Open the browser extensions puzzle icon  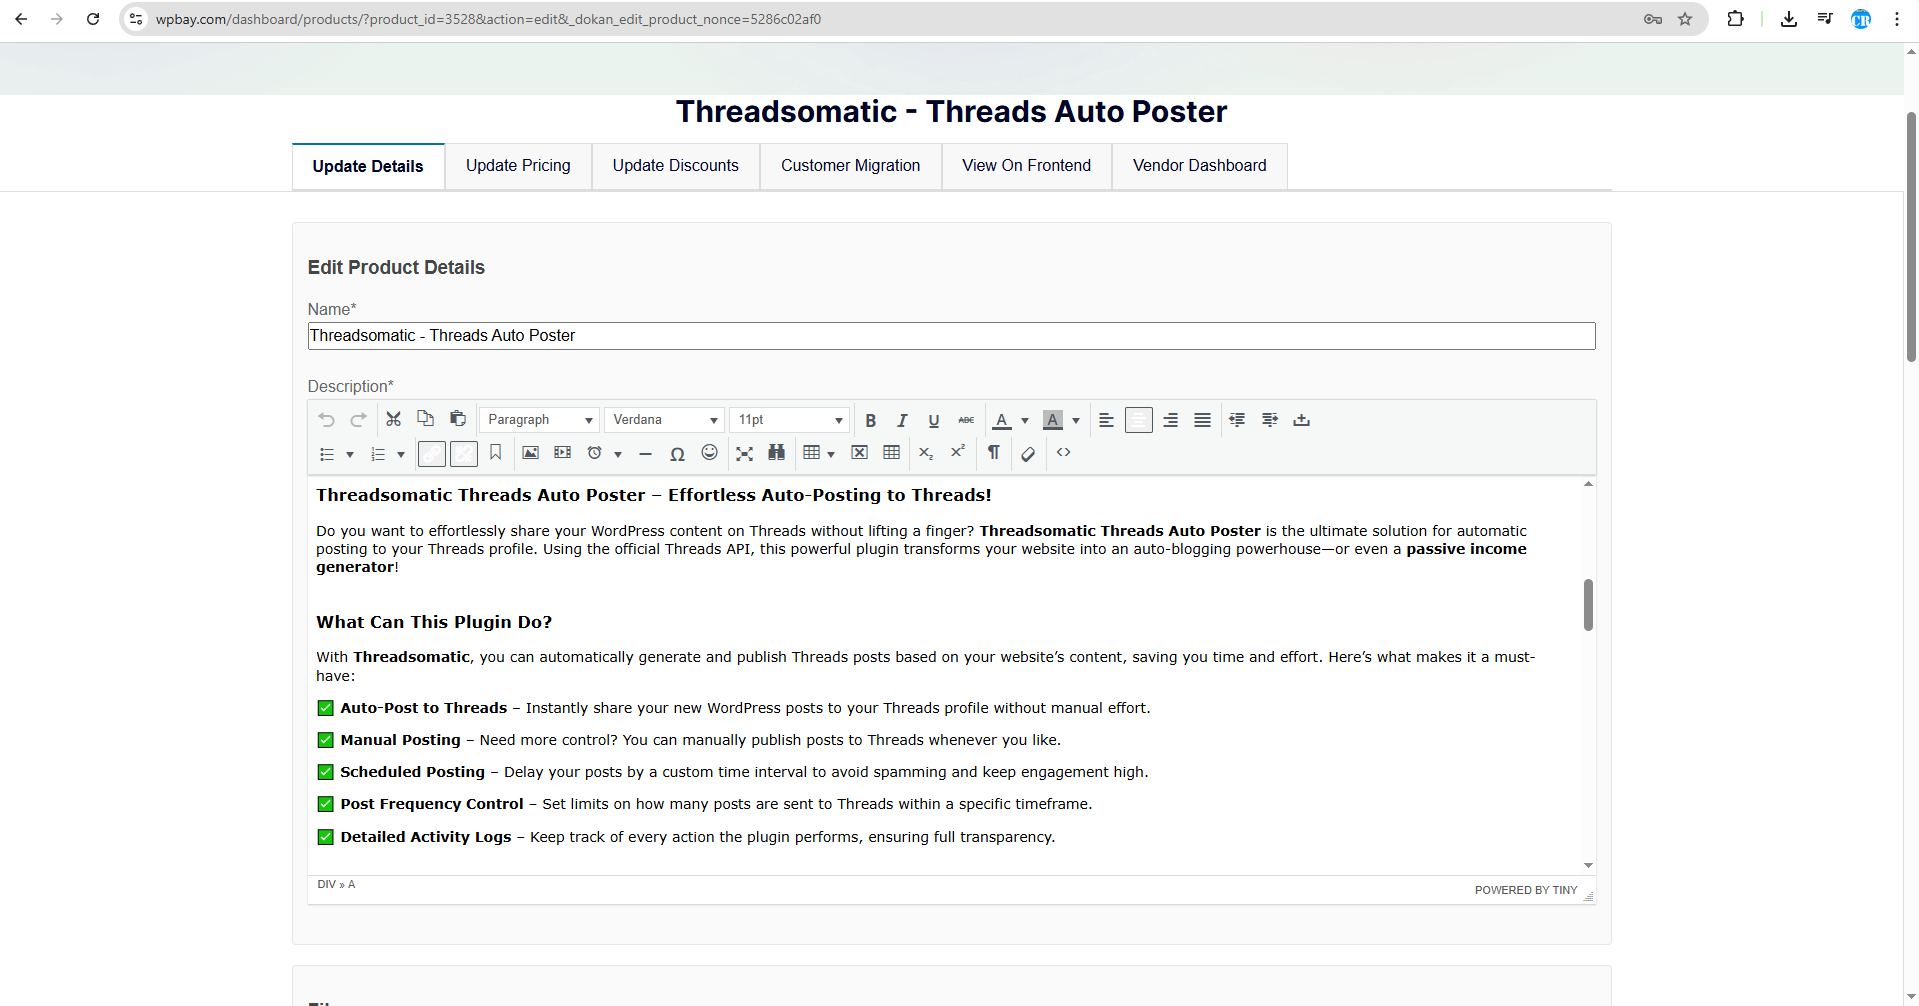click(1735, 19)
